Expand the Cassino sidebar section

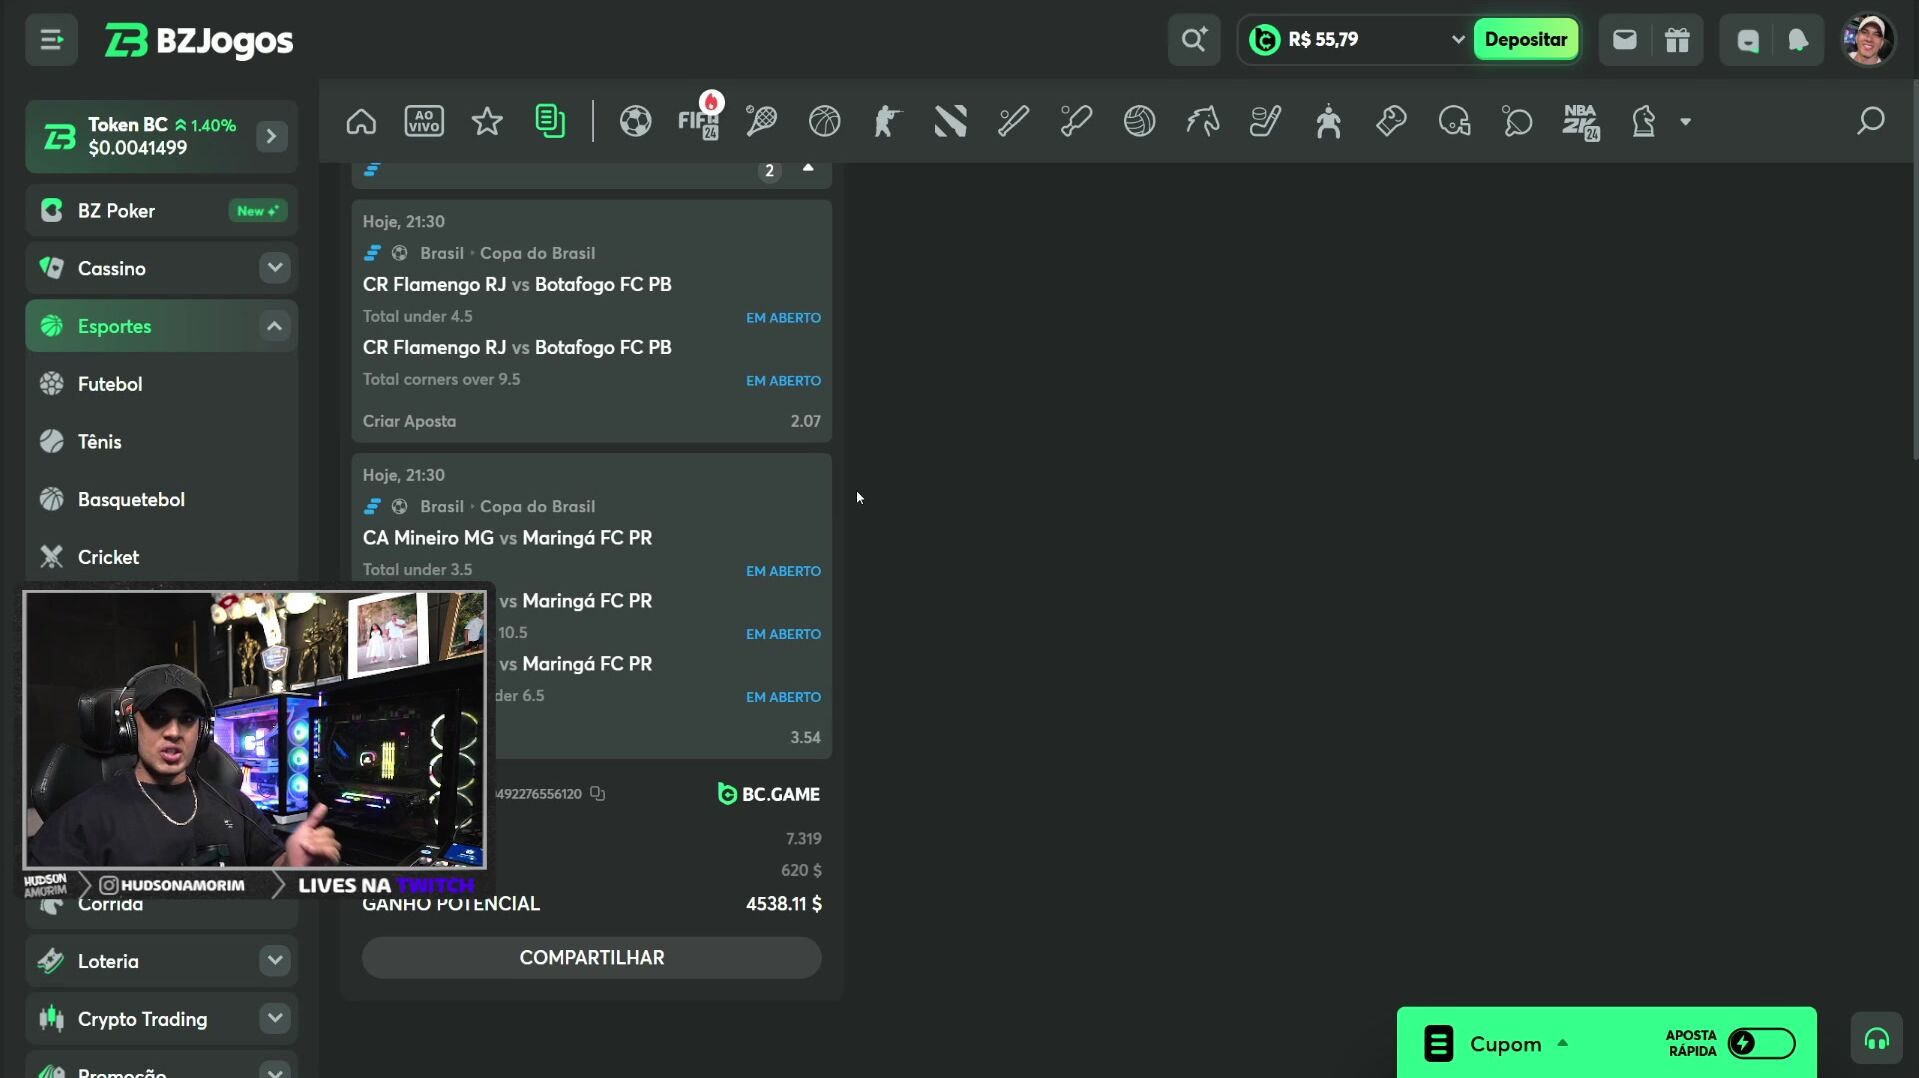click(274, 268)
